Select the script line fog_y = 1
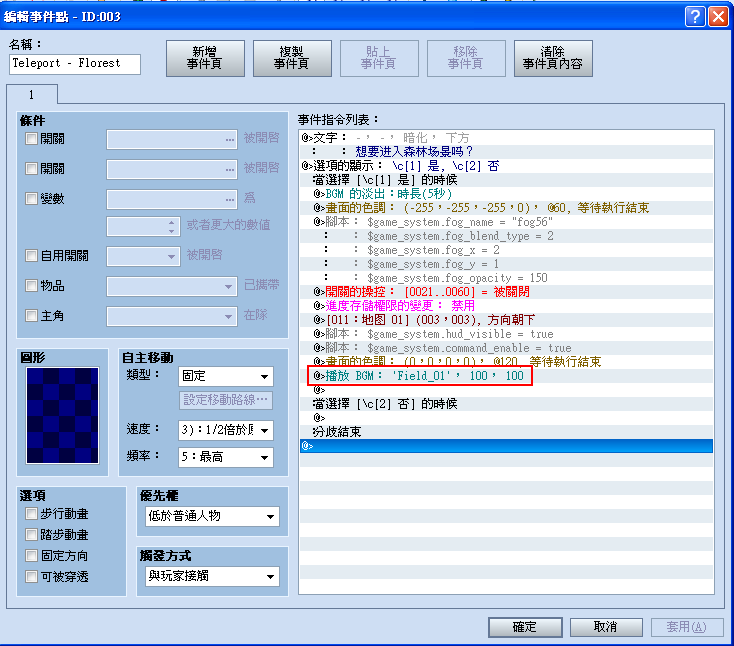 point(506,264)
